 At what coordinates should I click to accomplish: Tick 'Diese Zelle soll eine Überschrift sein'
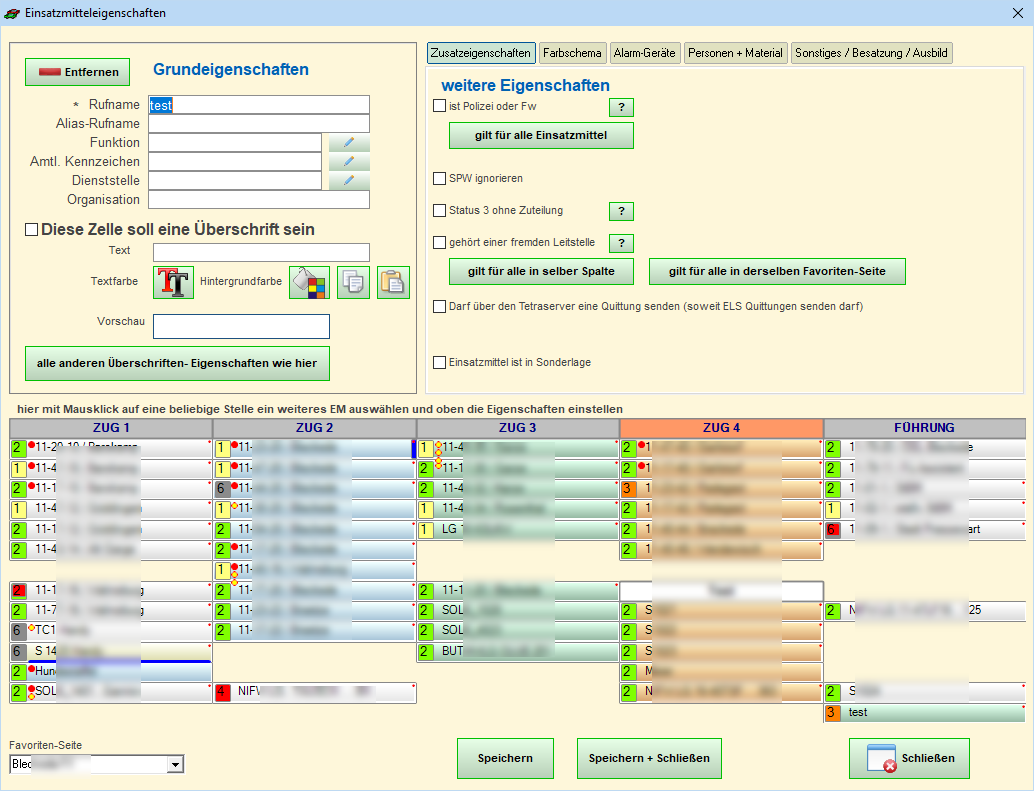(x=31, y=230)
